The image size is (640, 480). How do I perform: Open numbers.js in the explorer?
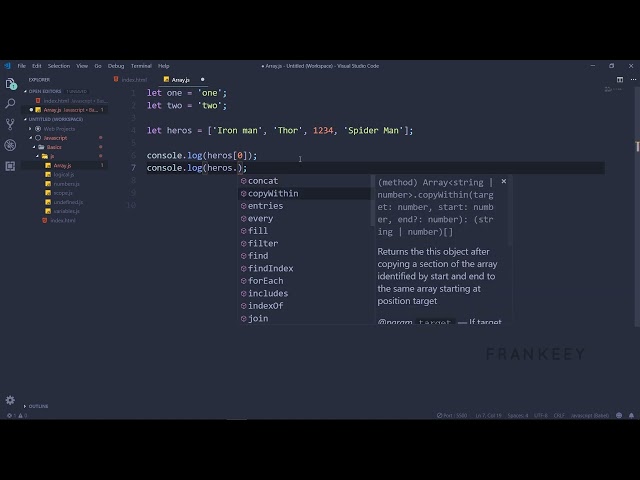(x=66, y=184)
